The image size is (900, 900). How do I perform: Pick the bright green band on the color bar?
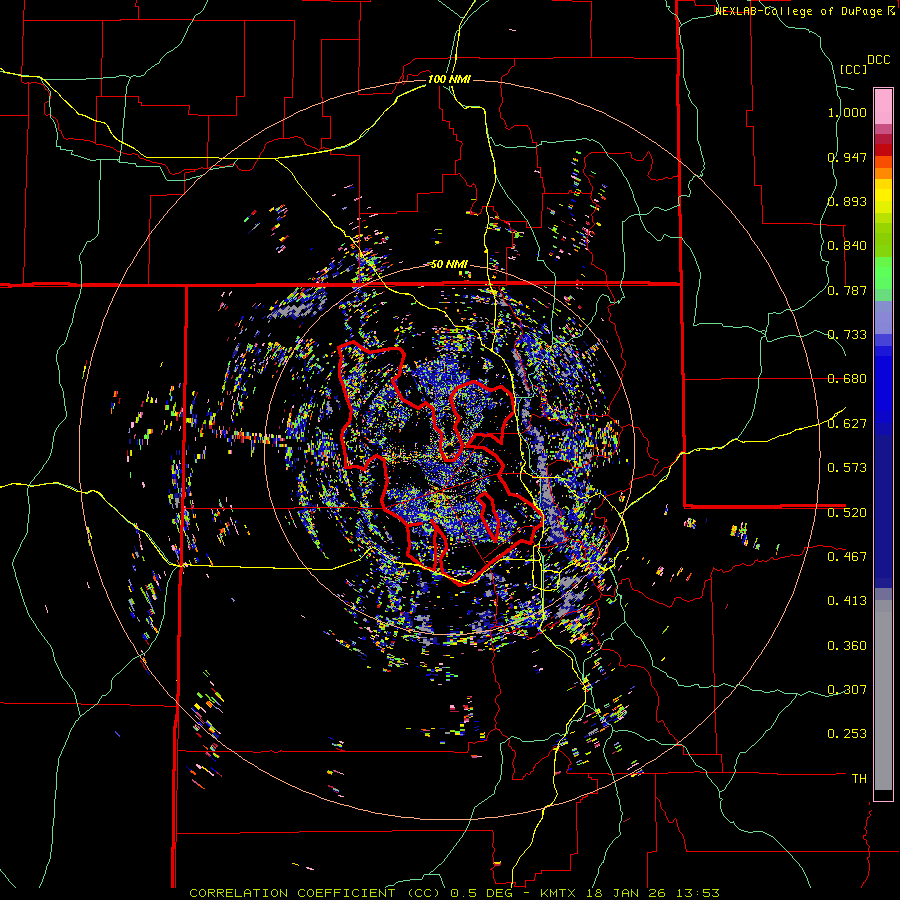[x=883, y=273]
